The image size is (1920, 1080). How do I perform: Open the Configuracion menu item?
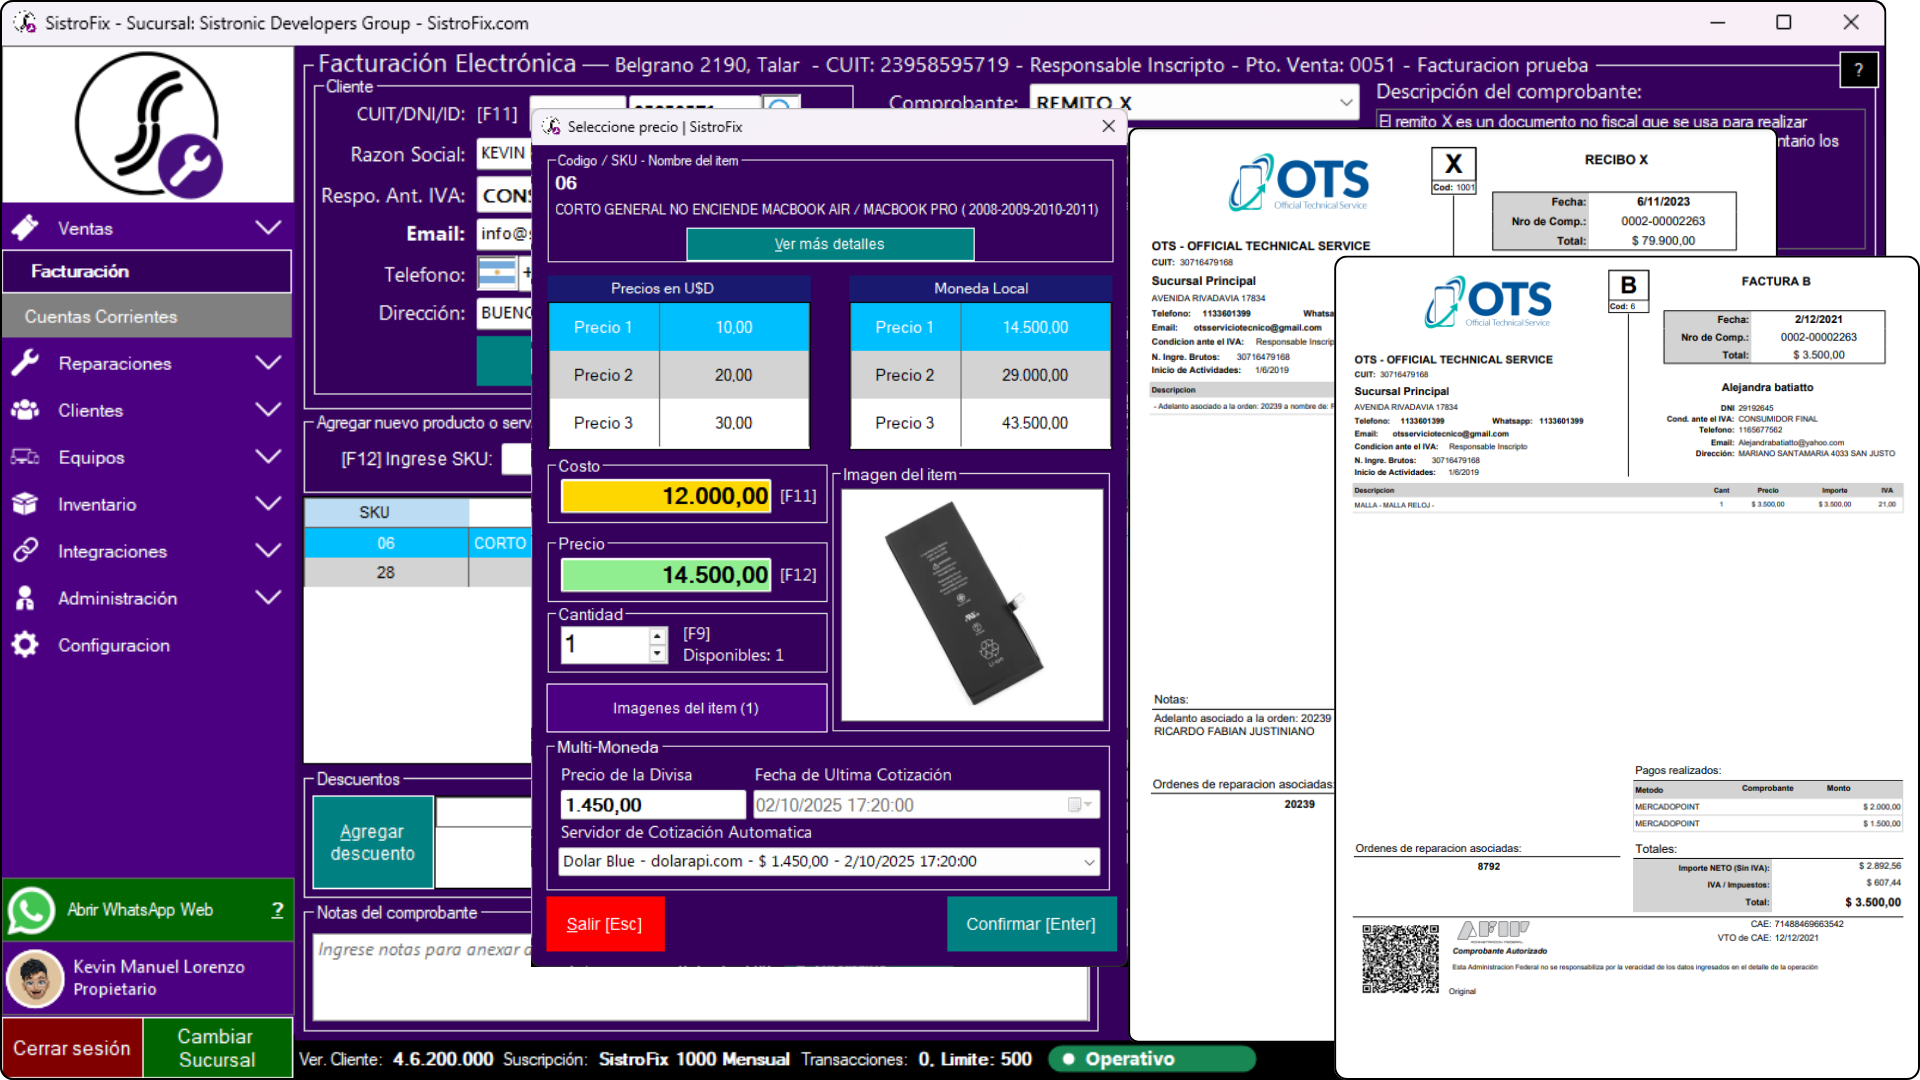114,645
